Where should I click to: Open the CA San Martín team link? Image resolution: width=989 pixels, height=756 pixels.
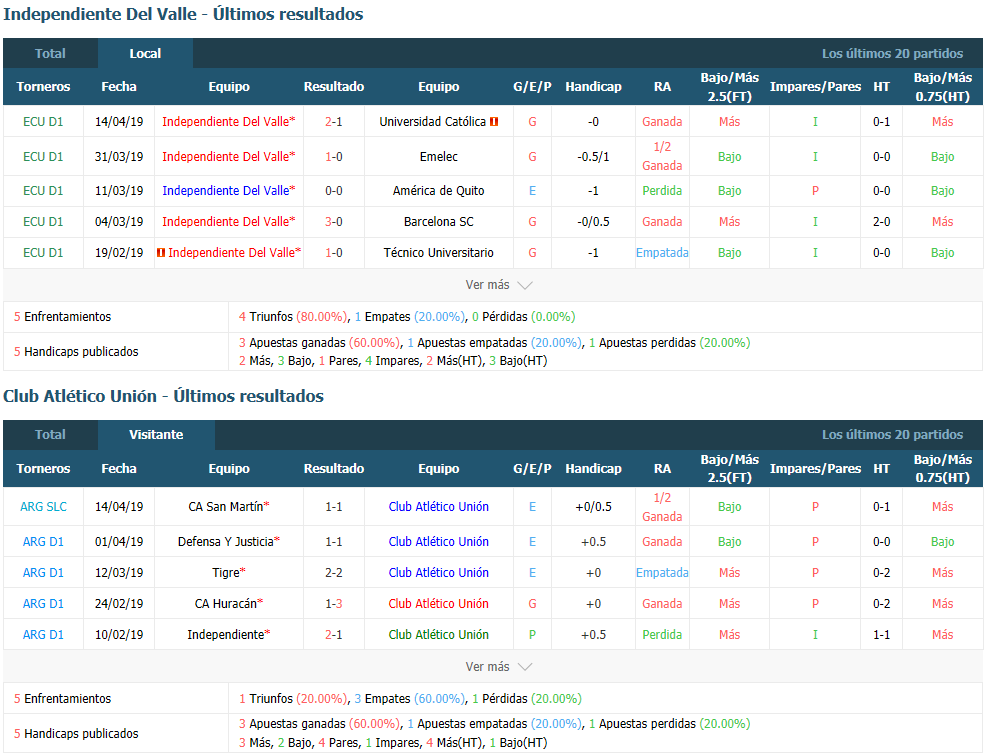(226, 506)
